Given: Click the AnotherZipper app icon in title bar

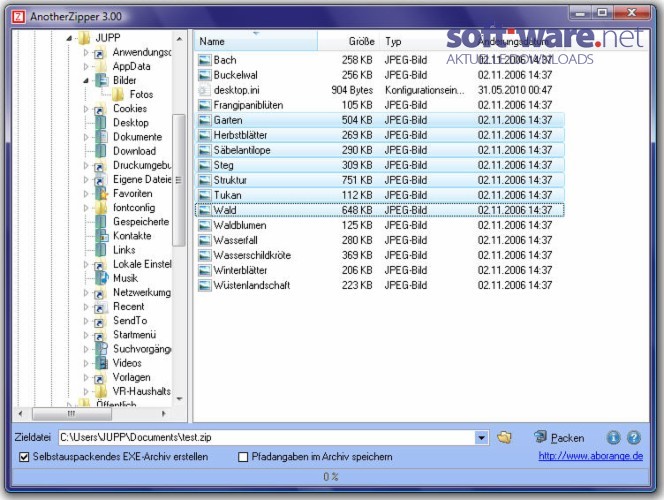Looking at the screenshot, I should pyautogui.click(x=18, y=17).
